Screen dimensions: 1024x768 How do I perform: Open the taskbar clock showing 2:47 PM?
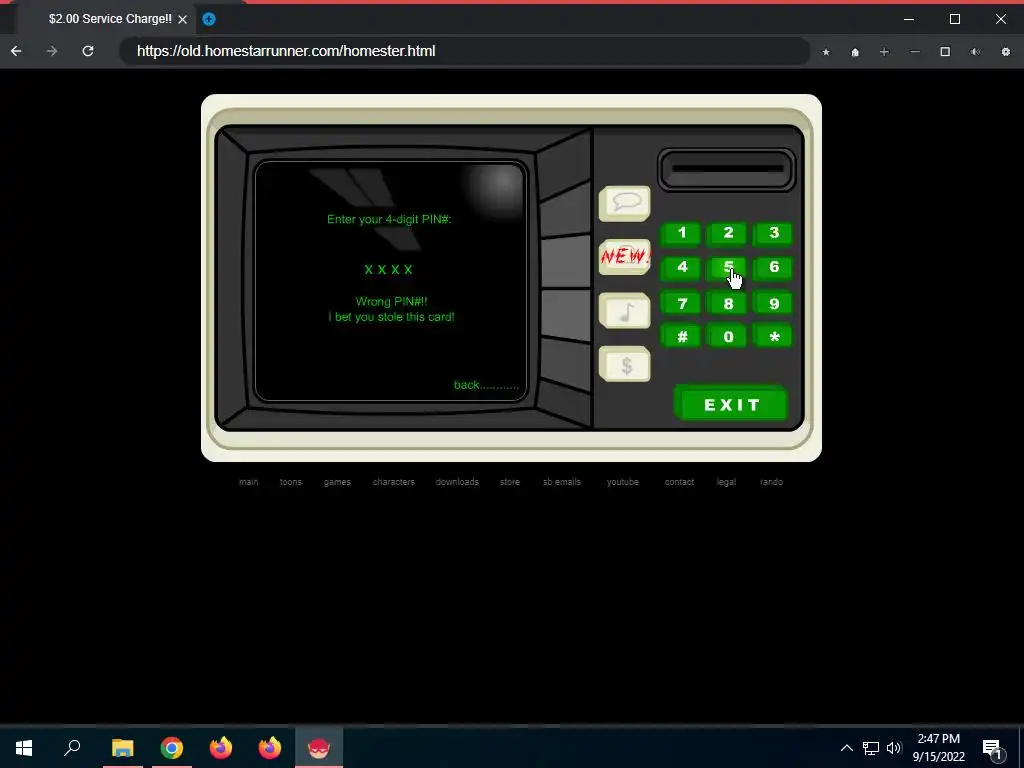point(938,748)
